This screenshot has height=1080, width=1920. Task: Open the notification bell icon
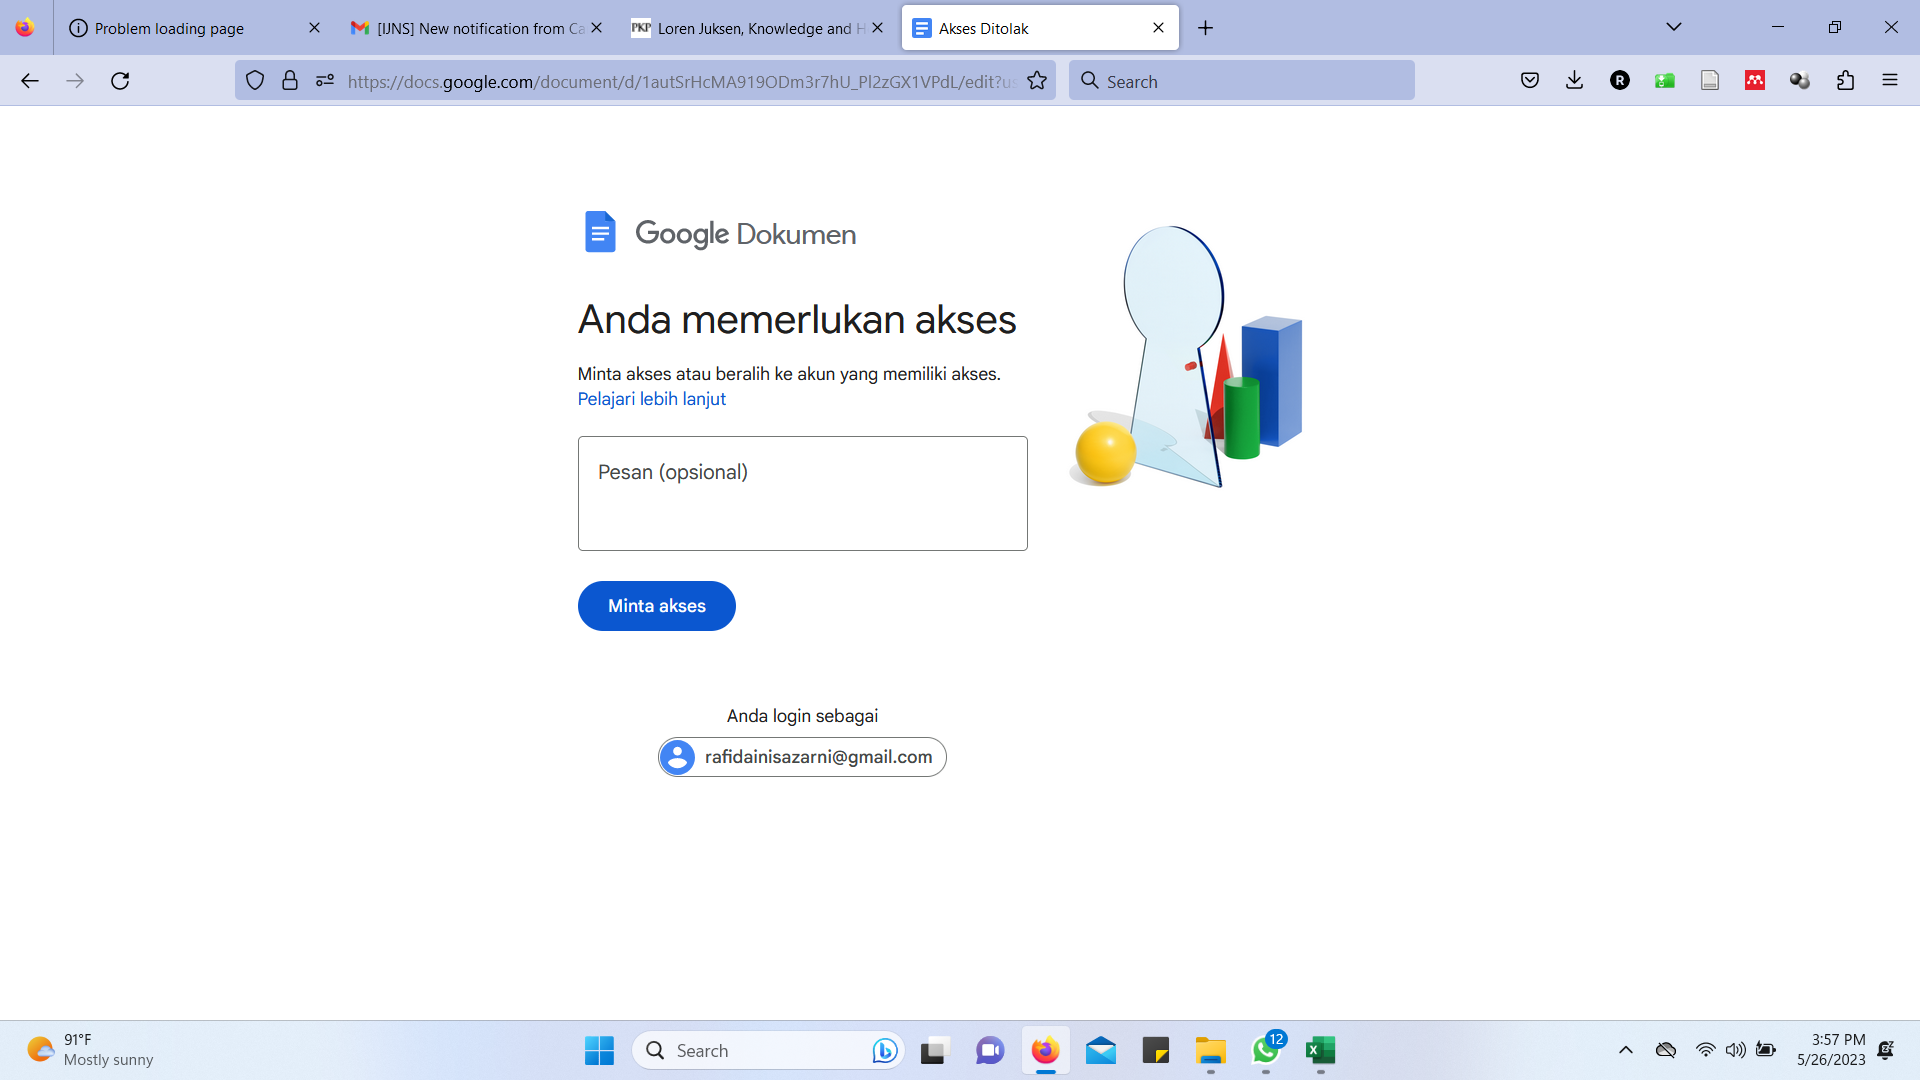pos(1886,1050)
